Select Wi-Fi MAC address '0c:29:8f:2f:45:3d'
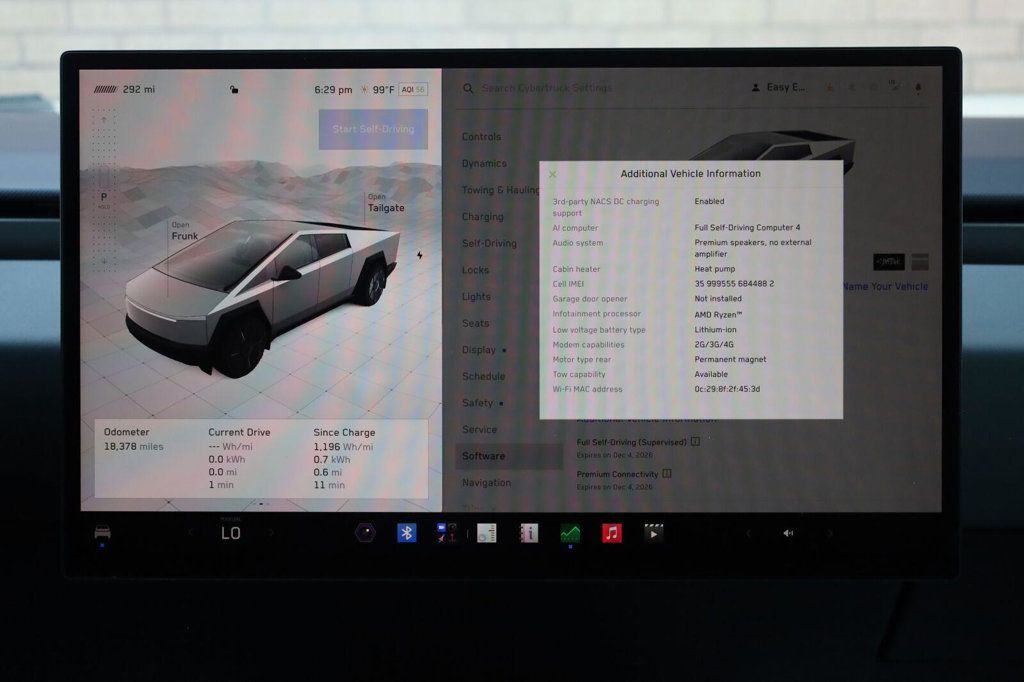1024x682 pixels. [x=727, y=389]
